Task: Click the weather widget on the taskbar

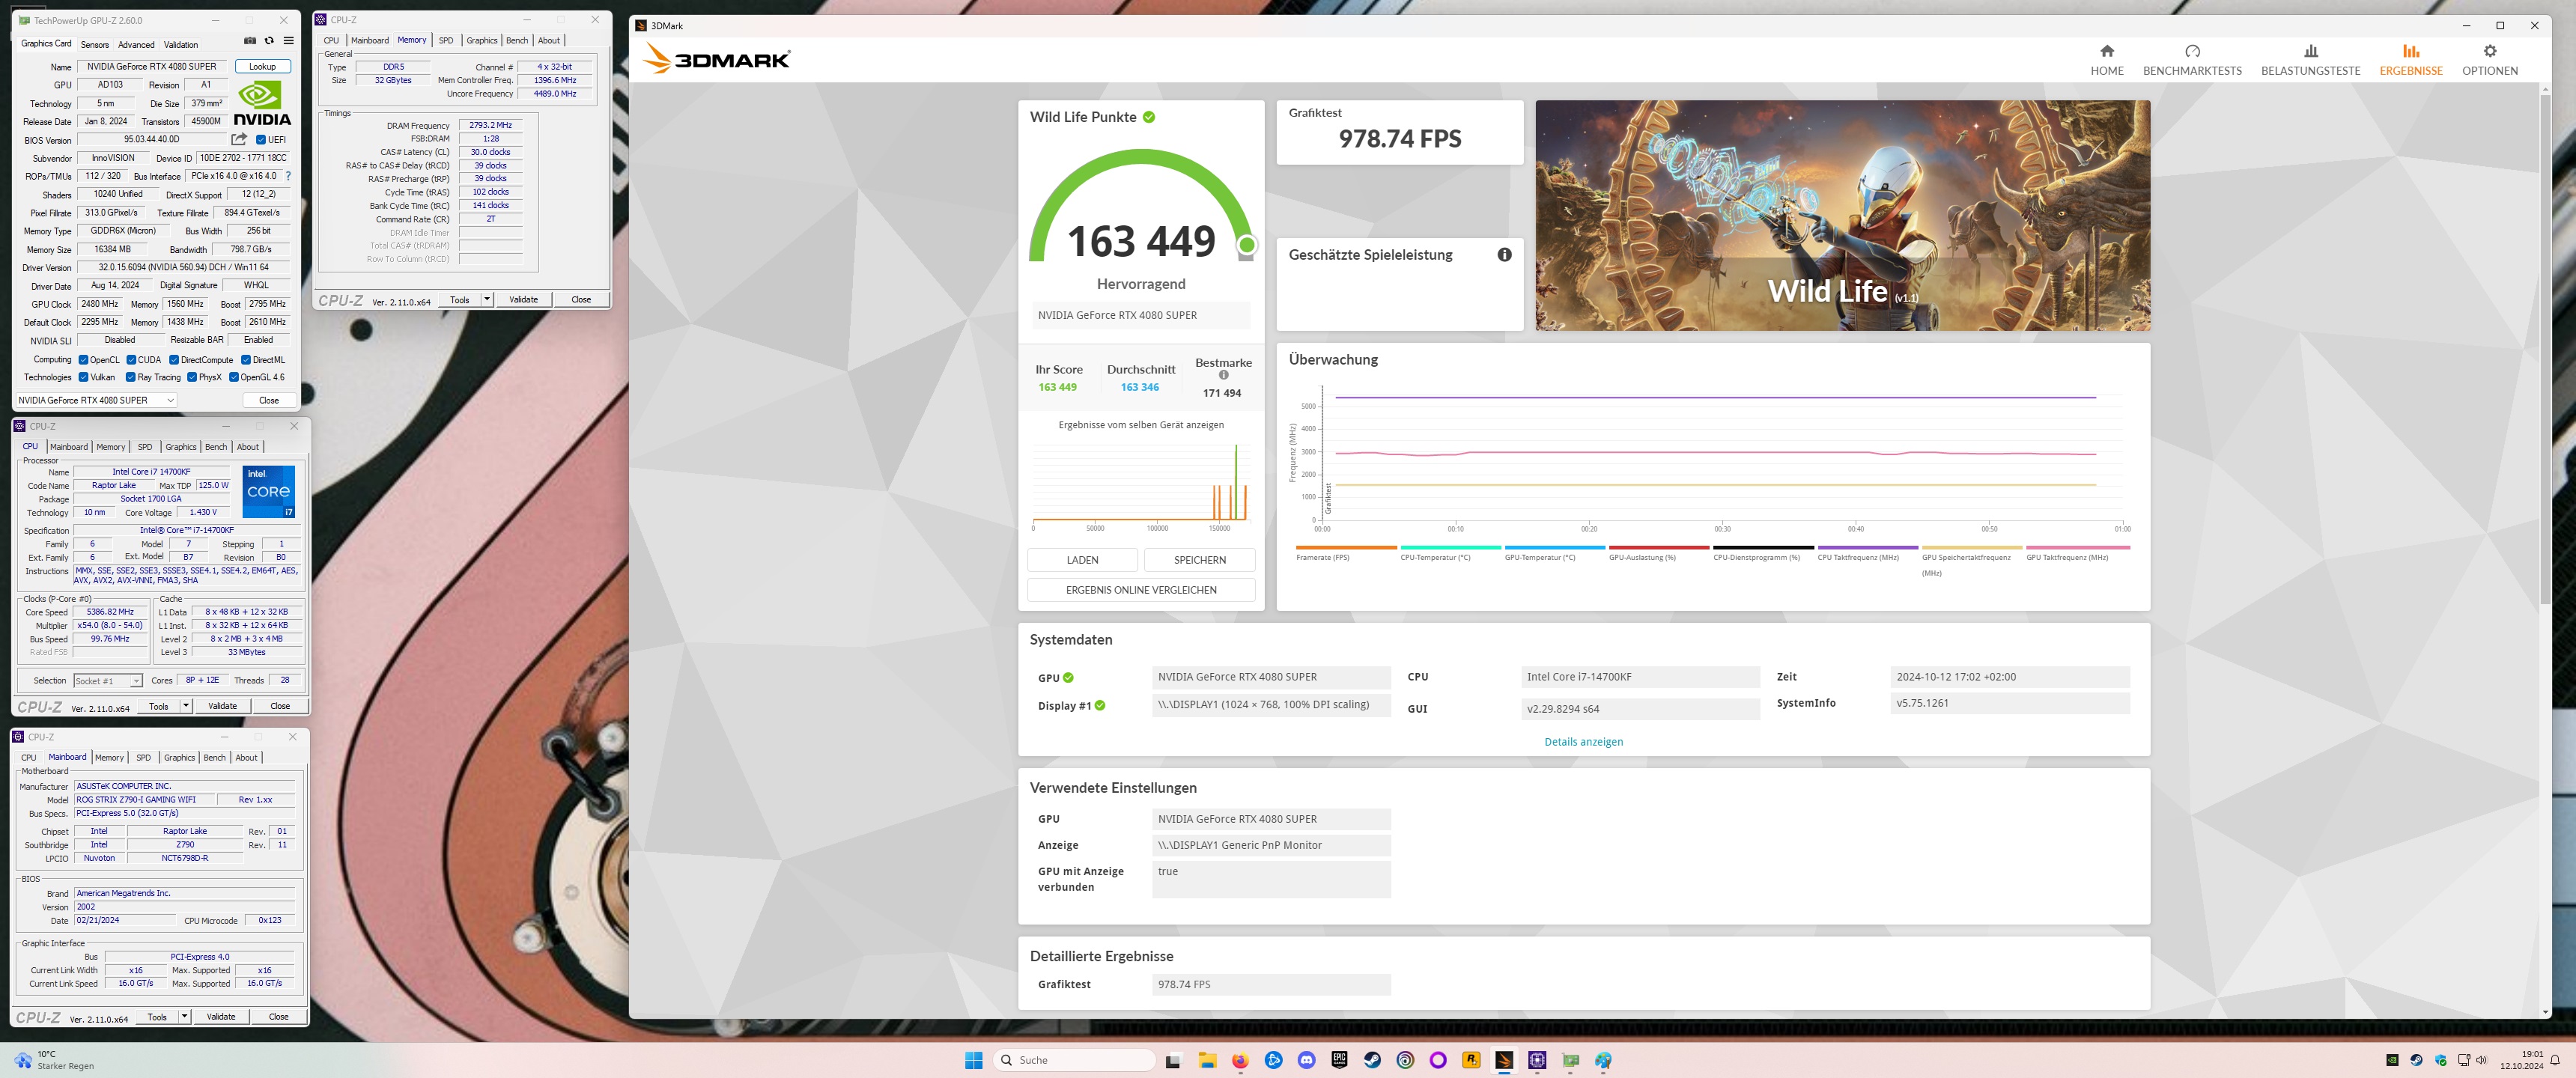Action: (x=55, y=1060)
